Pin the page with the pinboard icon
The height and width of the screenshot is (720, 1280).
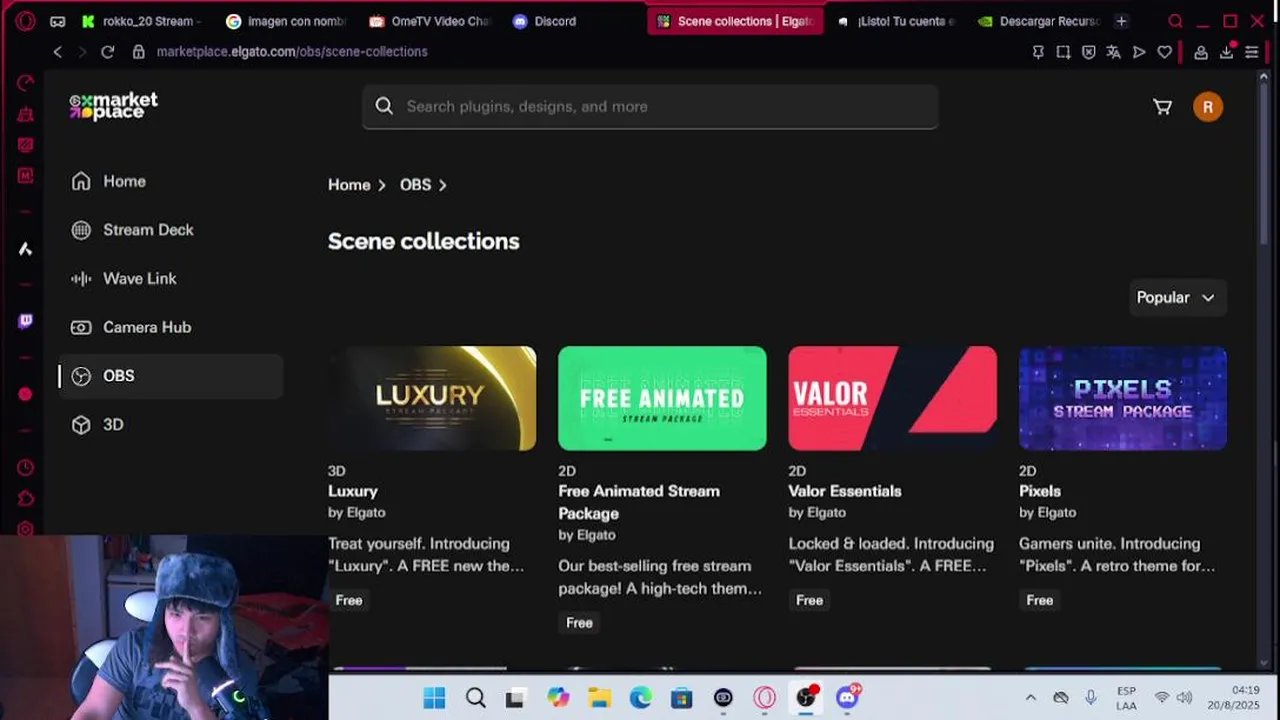[1038, 52]
